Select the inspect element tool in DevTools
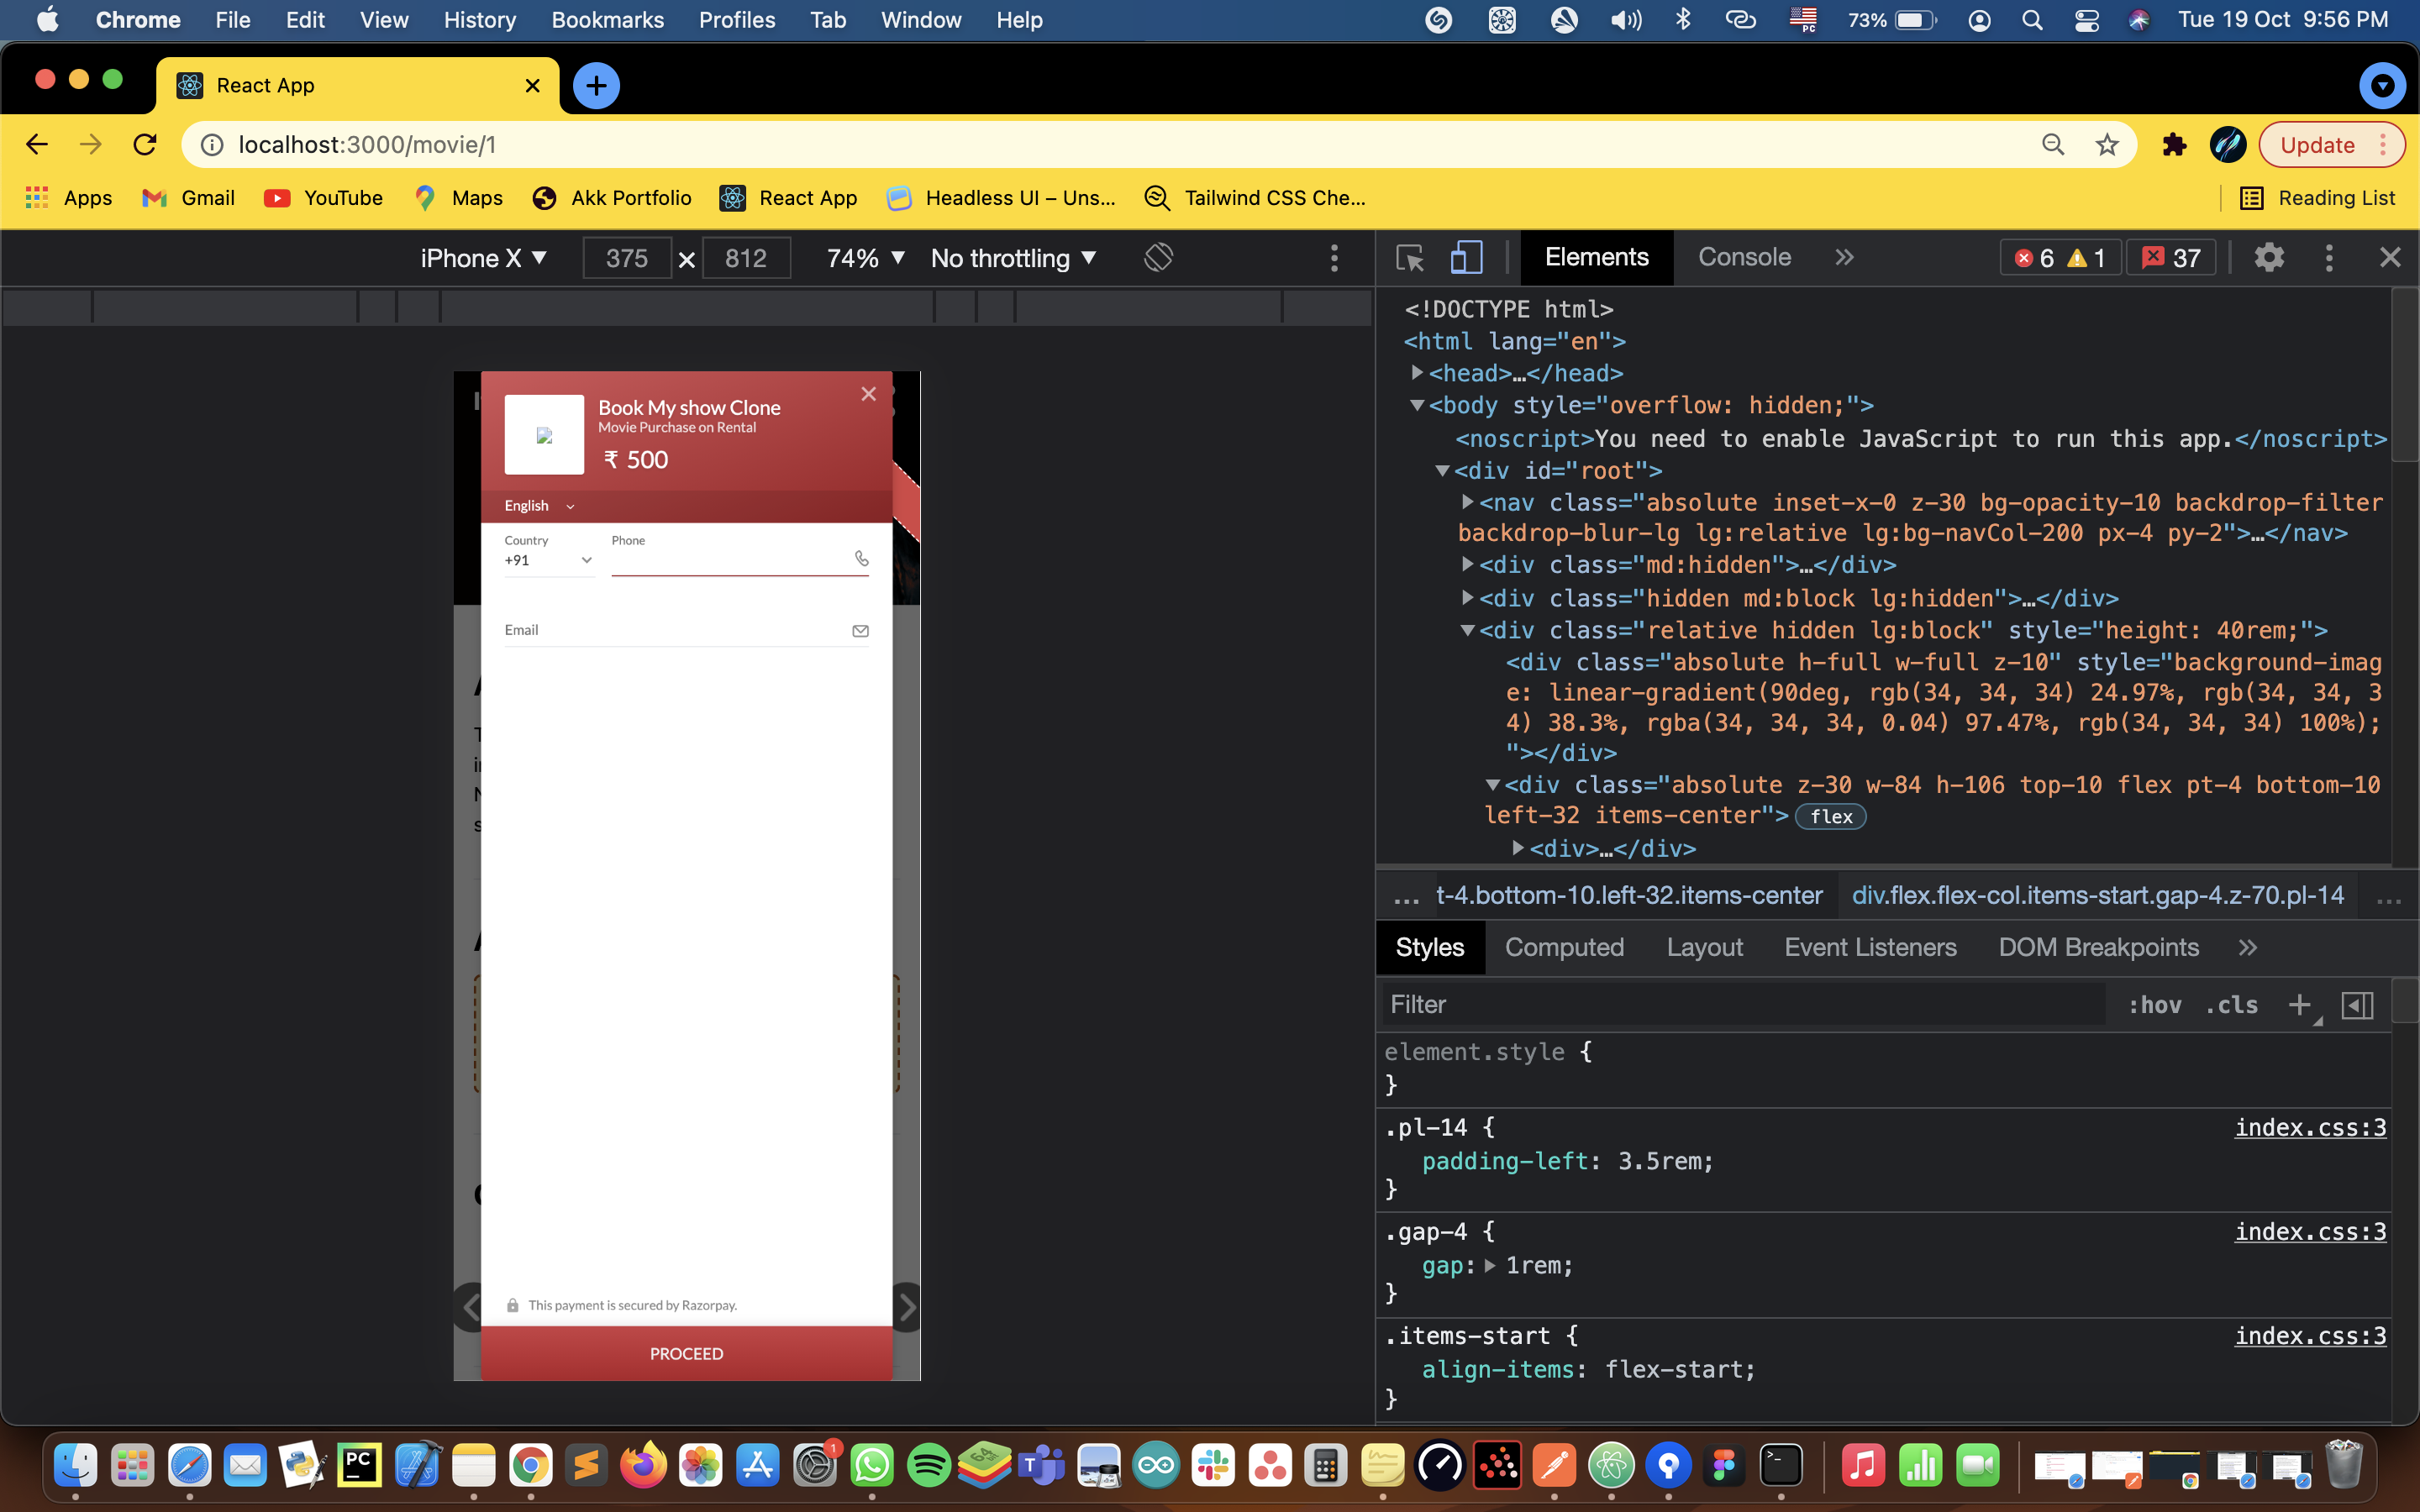 1409,257
